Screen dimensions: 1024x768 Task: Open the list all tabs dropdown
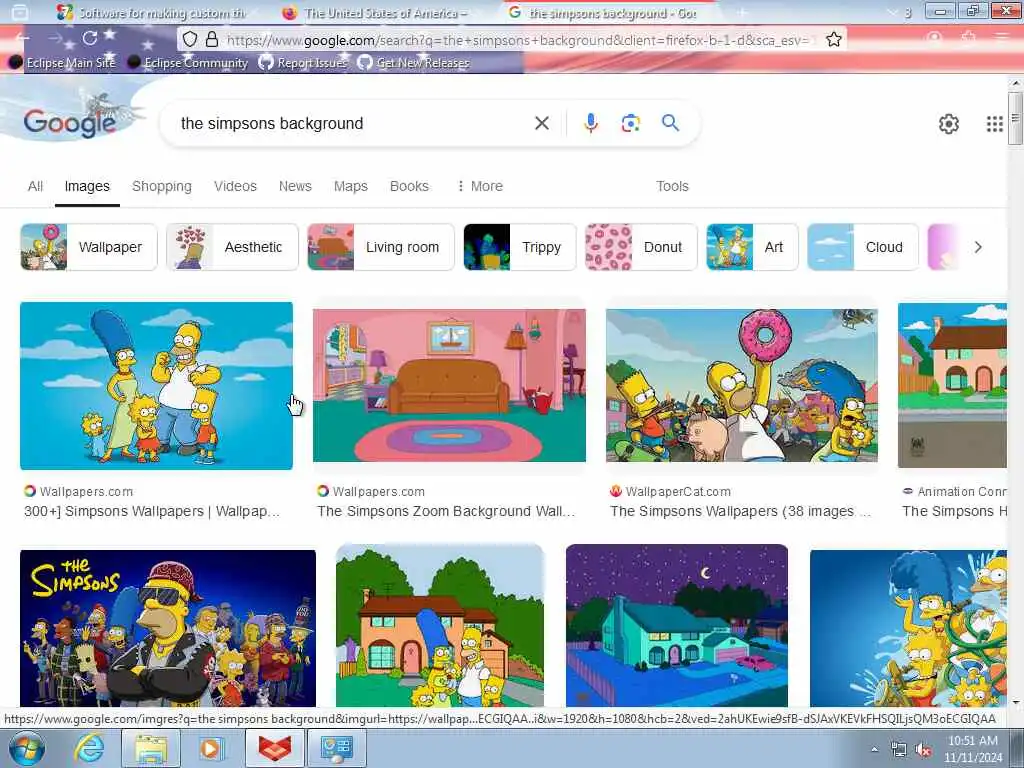(x=892, y=12)
